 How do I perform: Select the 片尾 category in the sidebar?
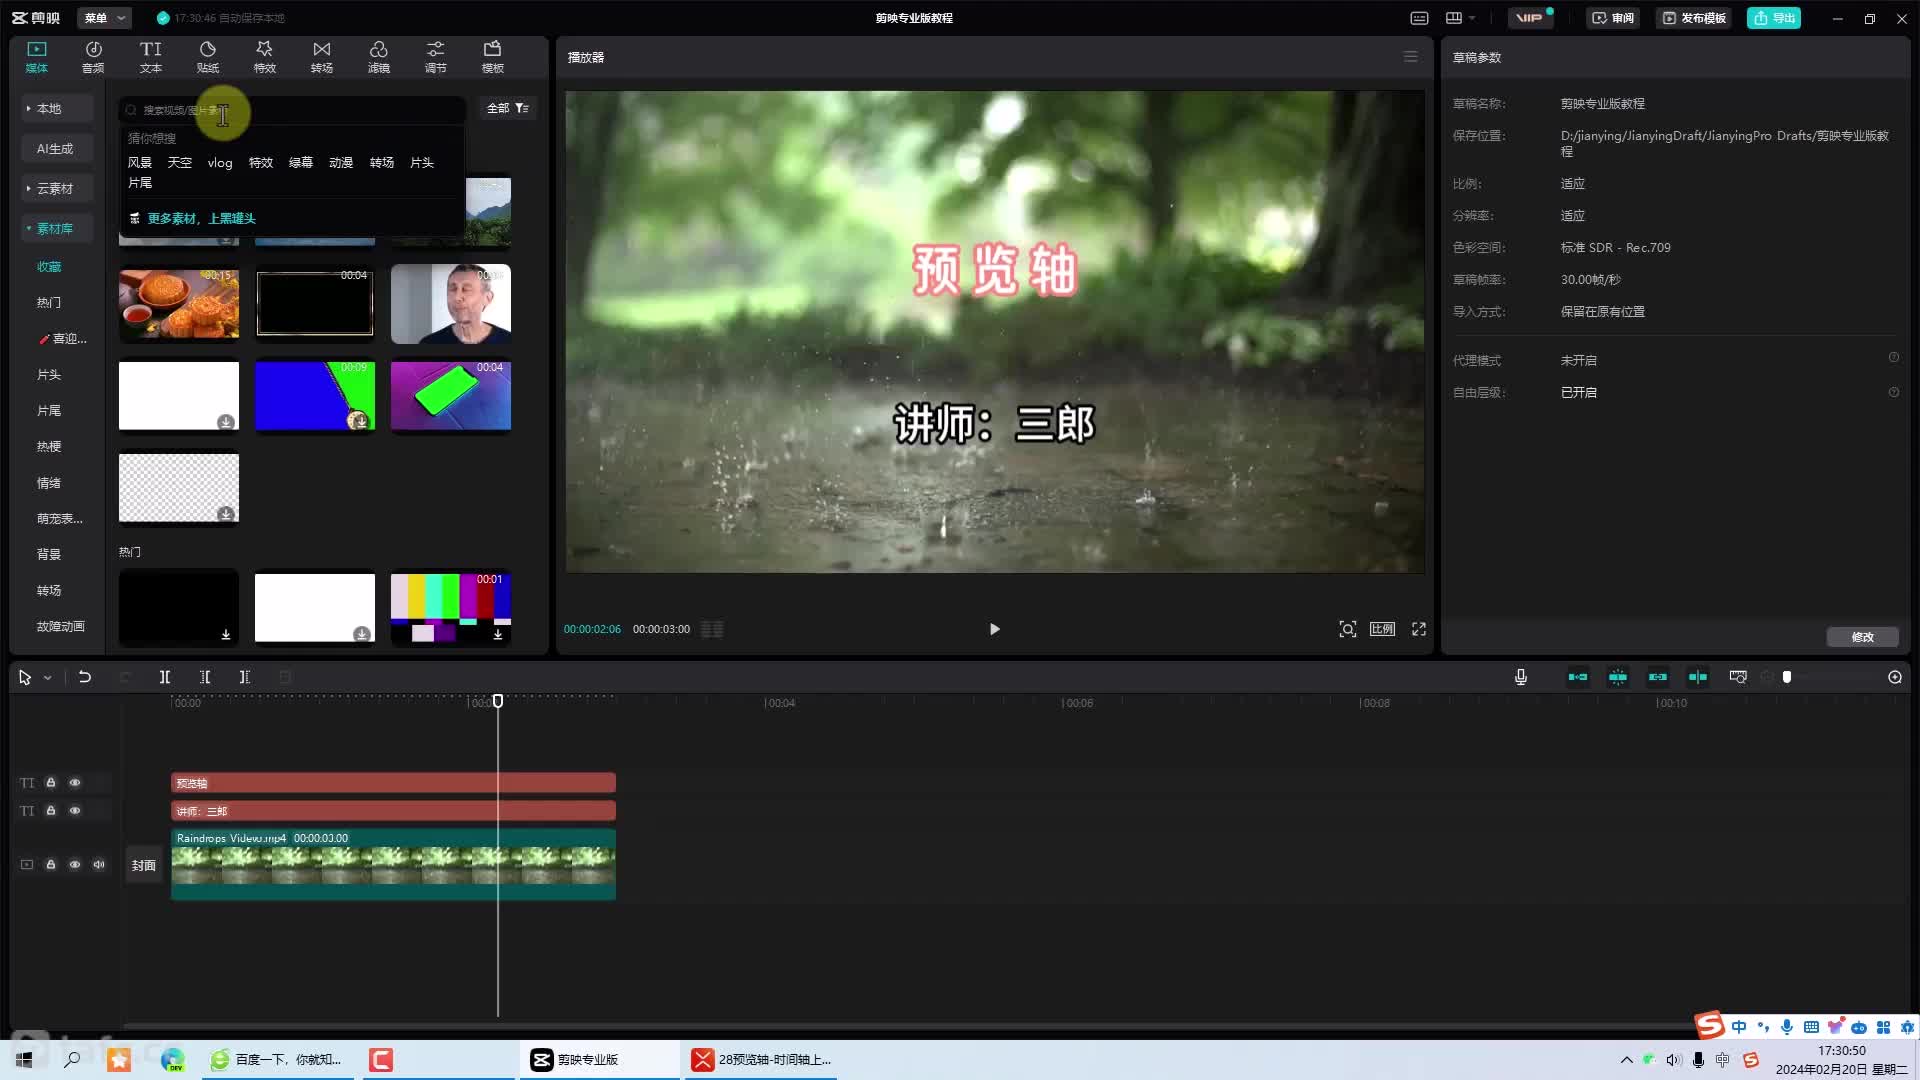[x=49, y=411]
